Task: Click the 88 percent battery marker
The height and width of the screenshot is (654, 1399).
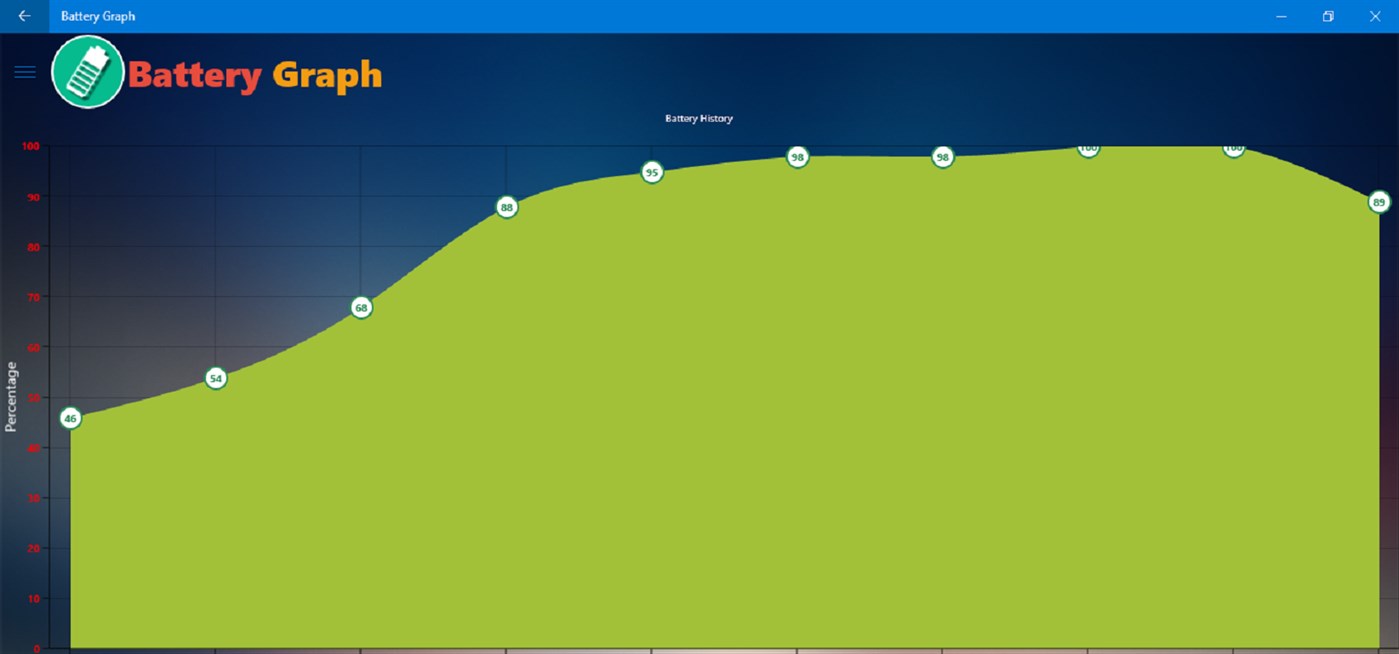Action: point(507,207)
